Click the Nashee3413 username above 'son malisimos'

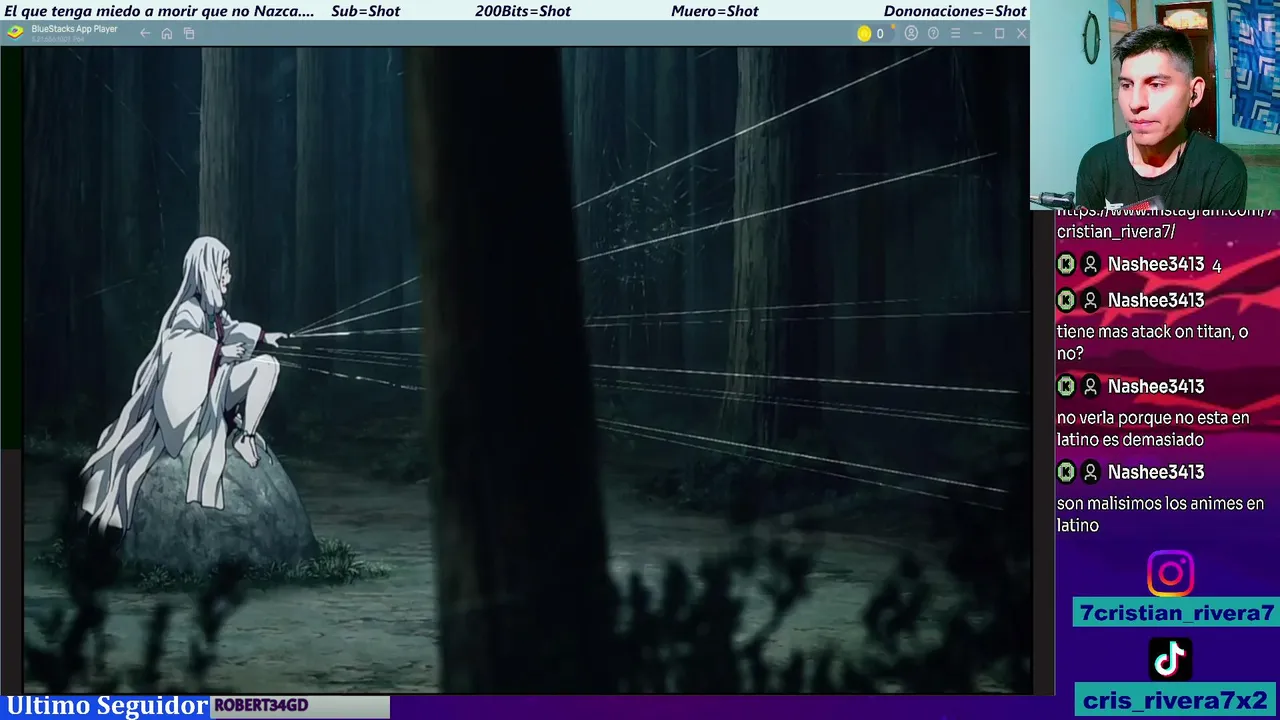point(1156,472)
